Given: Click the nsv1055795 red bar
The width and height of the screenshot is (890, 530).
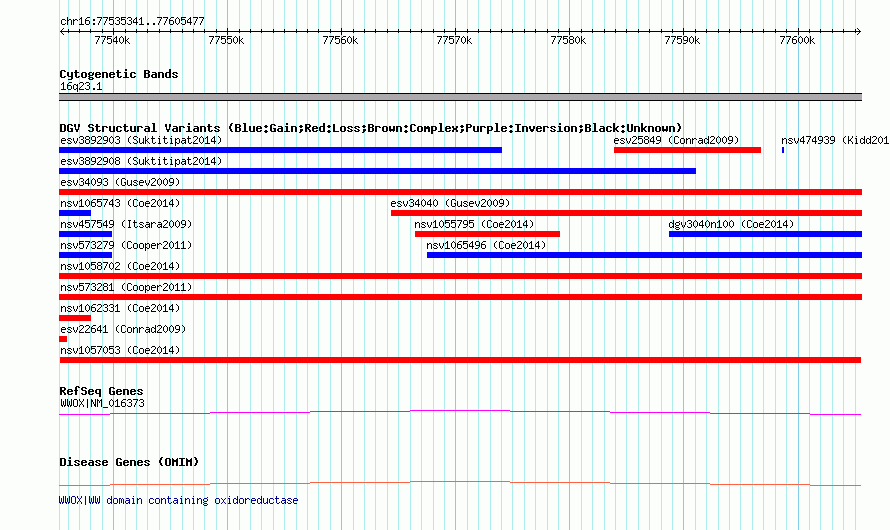Looking at the screenshot, I should tap(487, 234).
